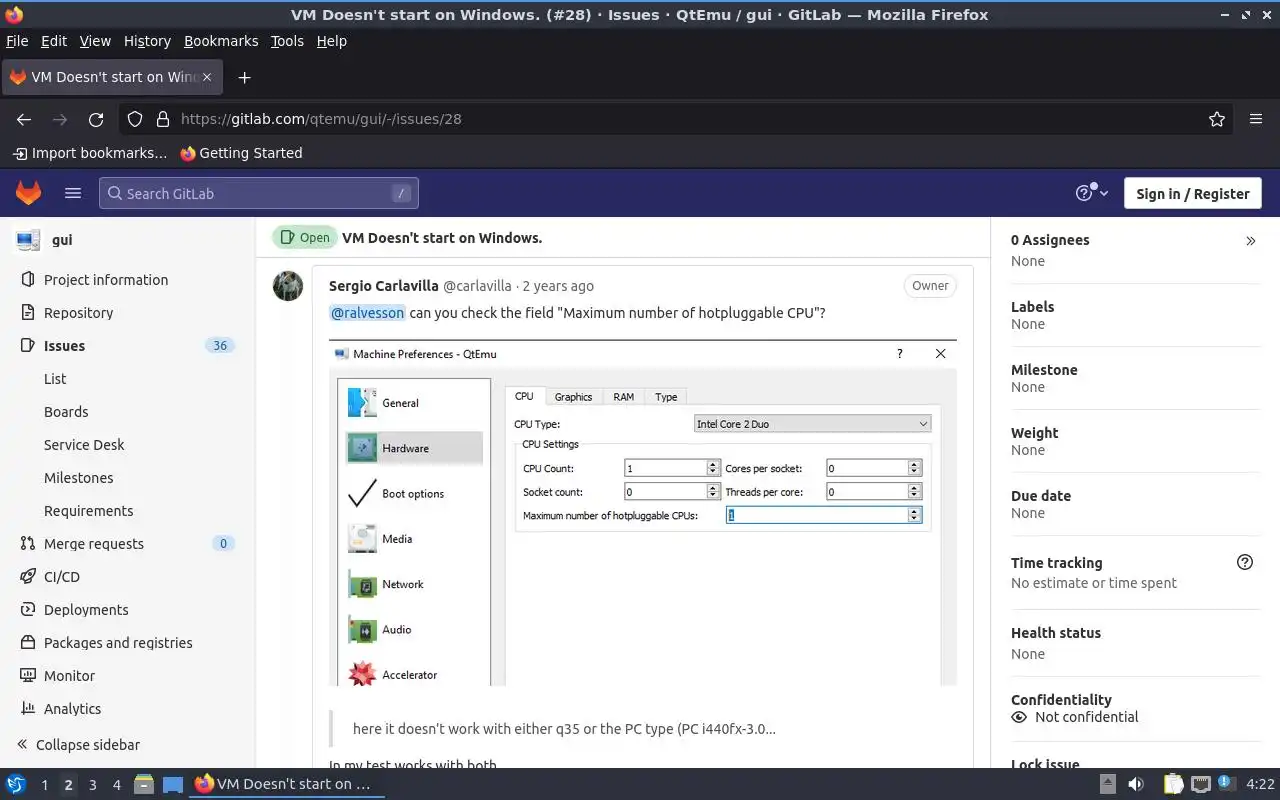Collapse the right sidebar with double-chevron icon
Screen dimensions: 1280x800
[x=1250, y=241]
